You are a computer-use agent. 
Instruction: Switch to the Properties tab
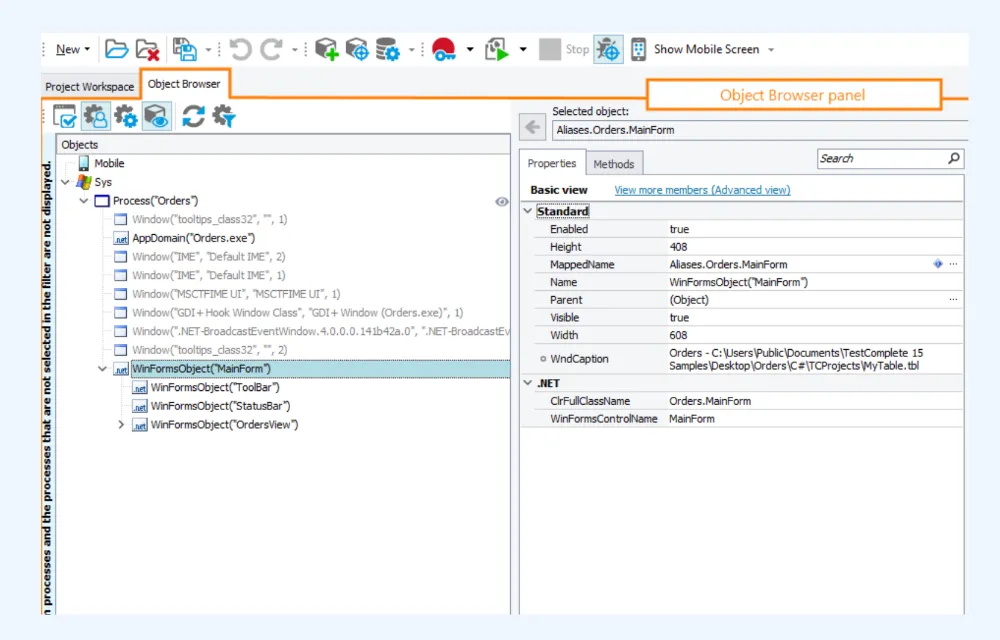coord(552,163)
